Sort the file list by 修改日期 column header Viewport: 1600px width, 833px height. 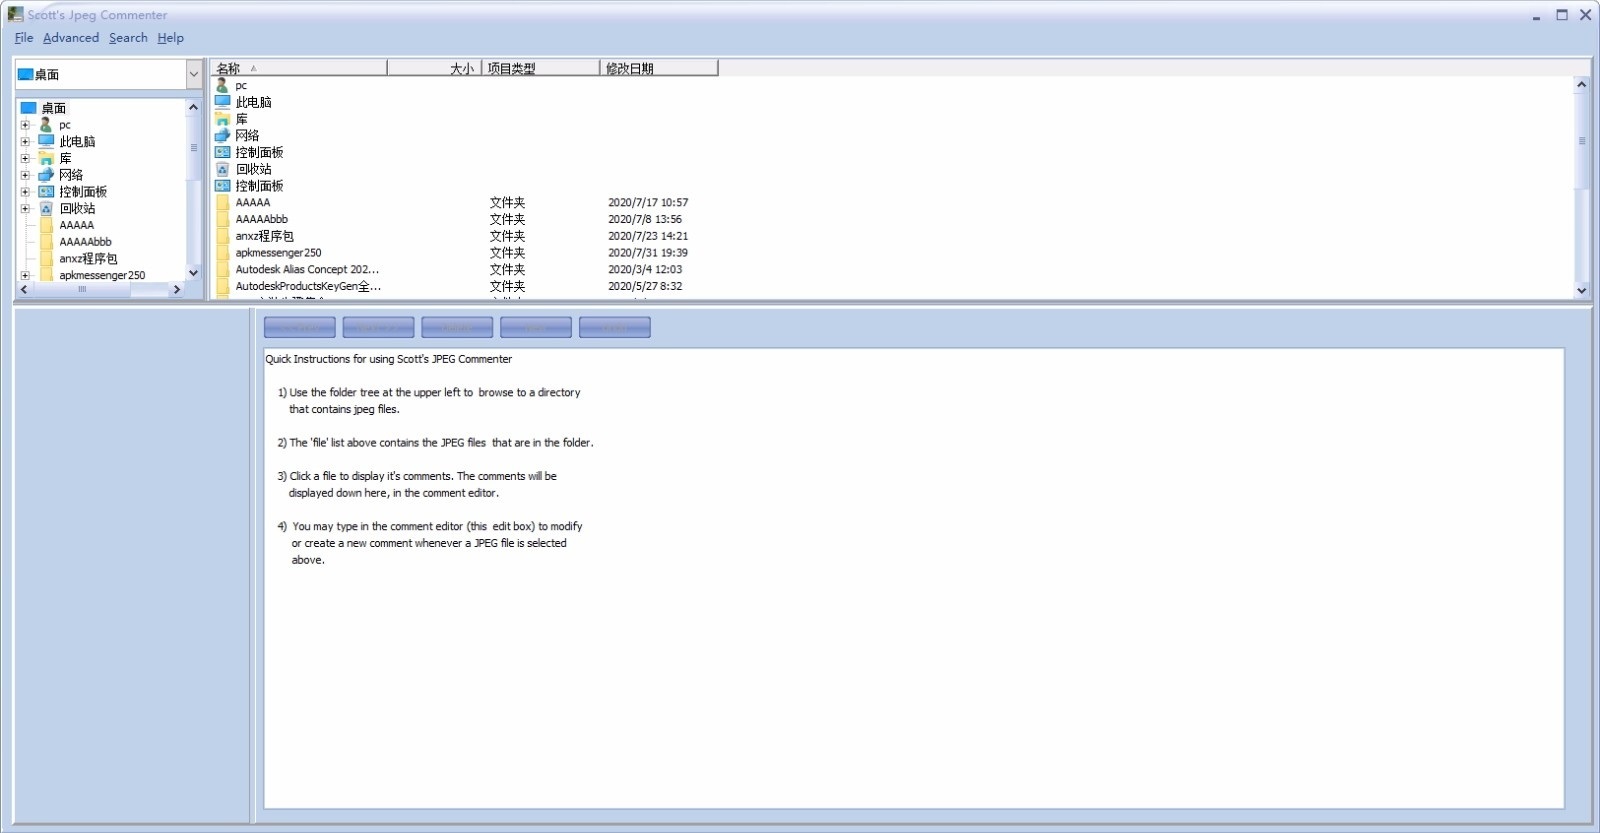click(x=659, y=68)
